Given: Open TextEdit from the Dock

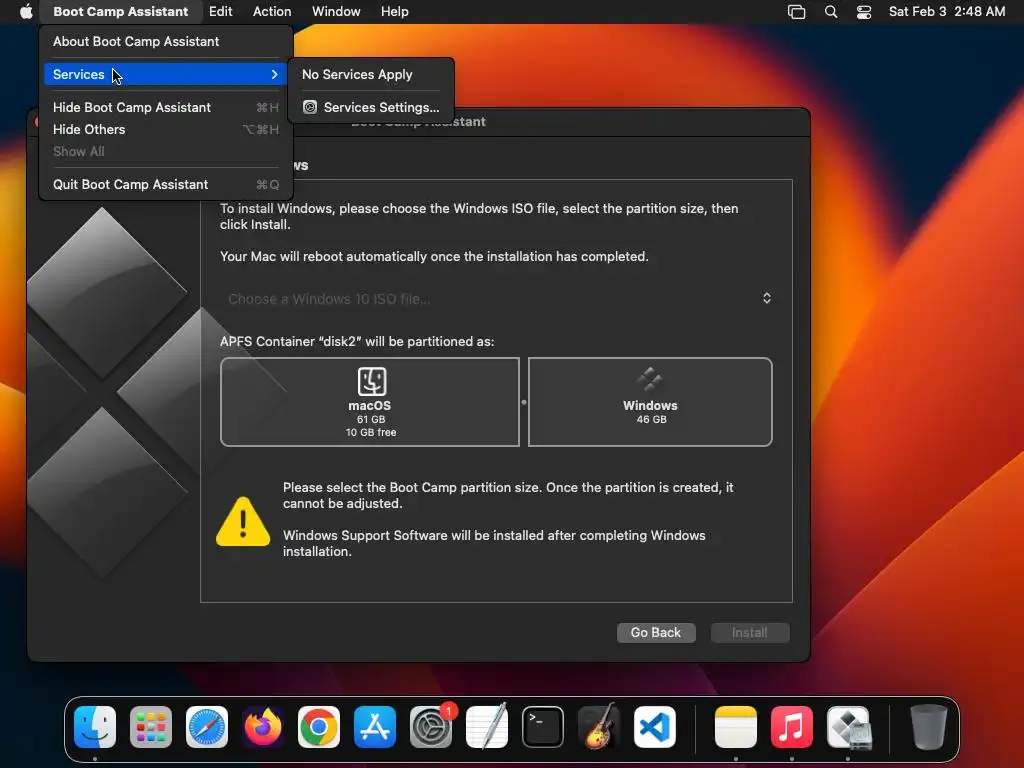Looking at the screenshot, I should 487,726.
